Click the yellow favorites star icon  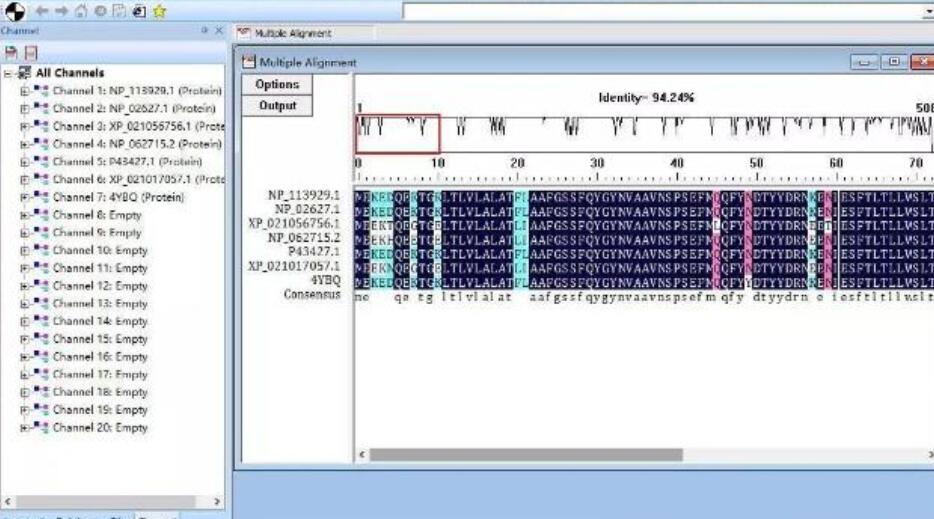(159, 11)
